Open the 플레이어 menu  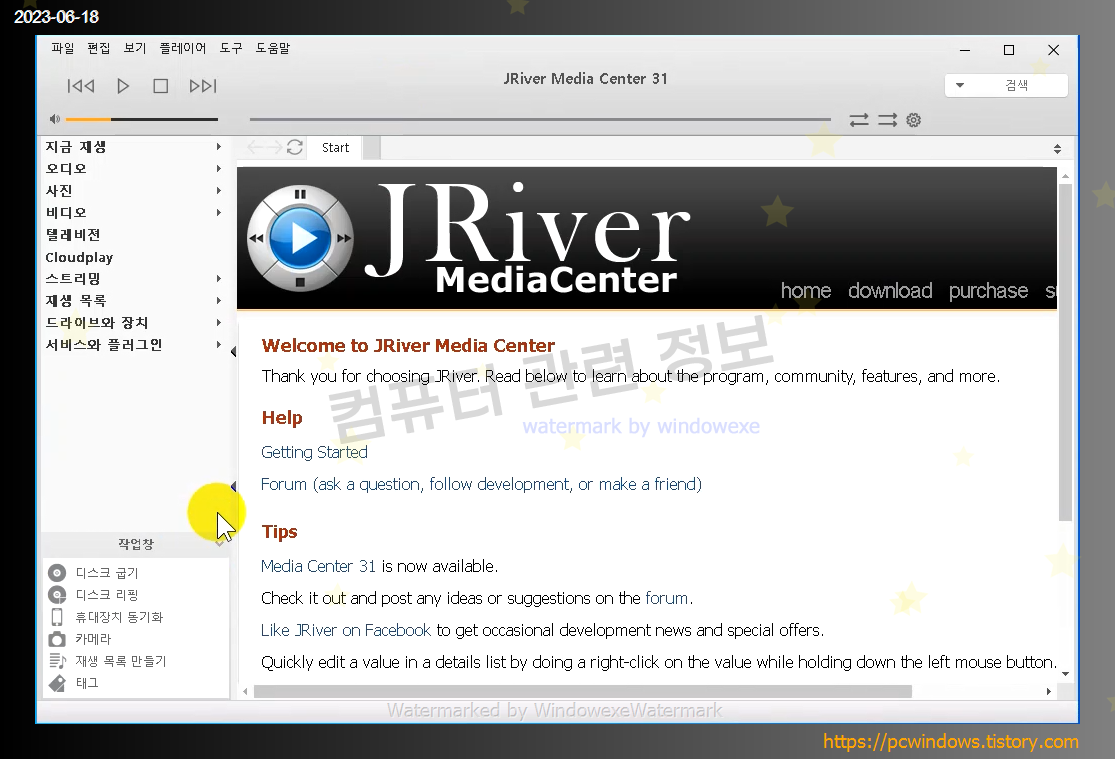[183, 48]
